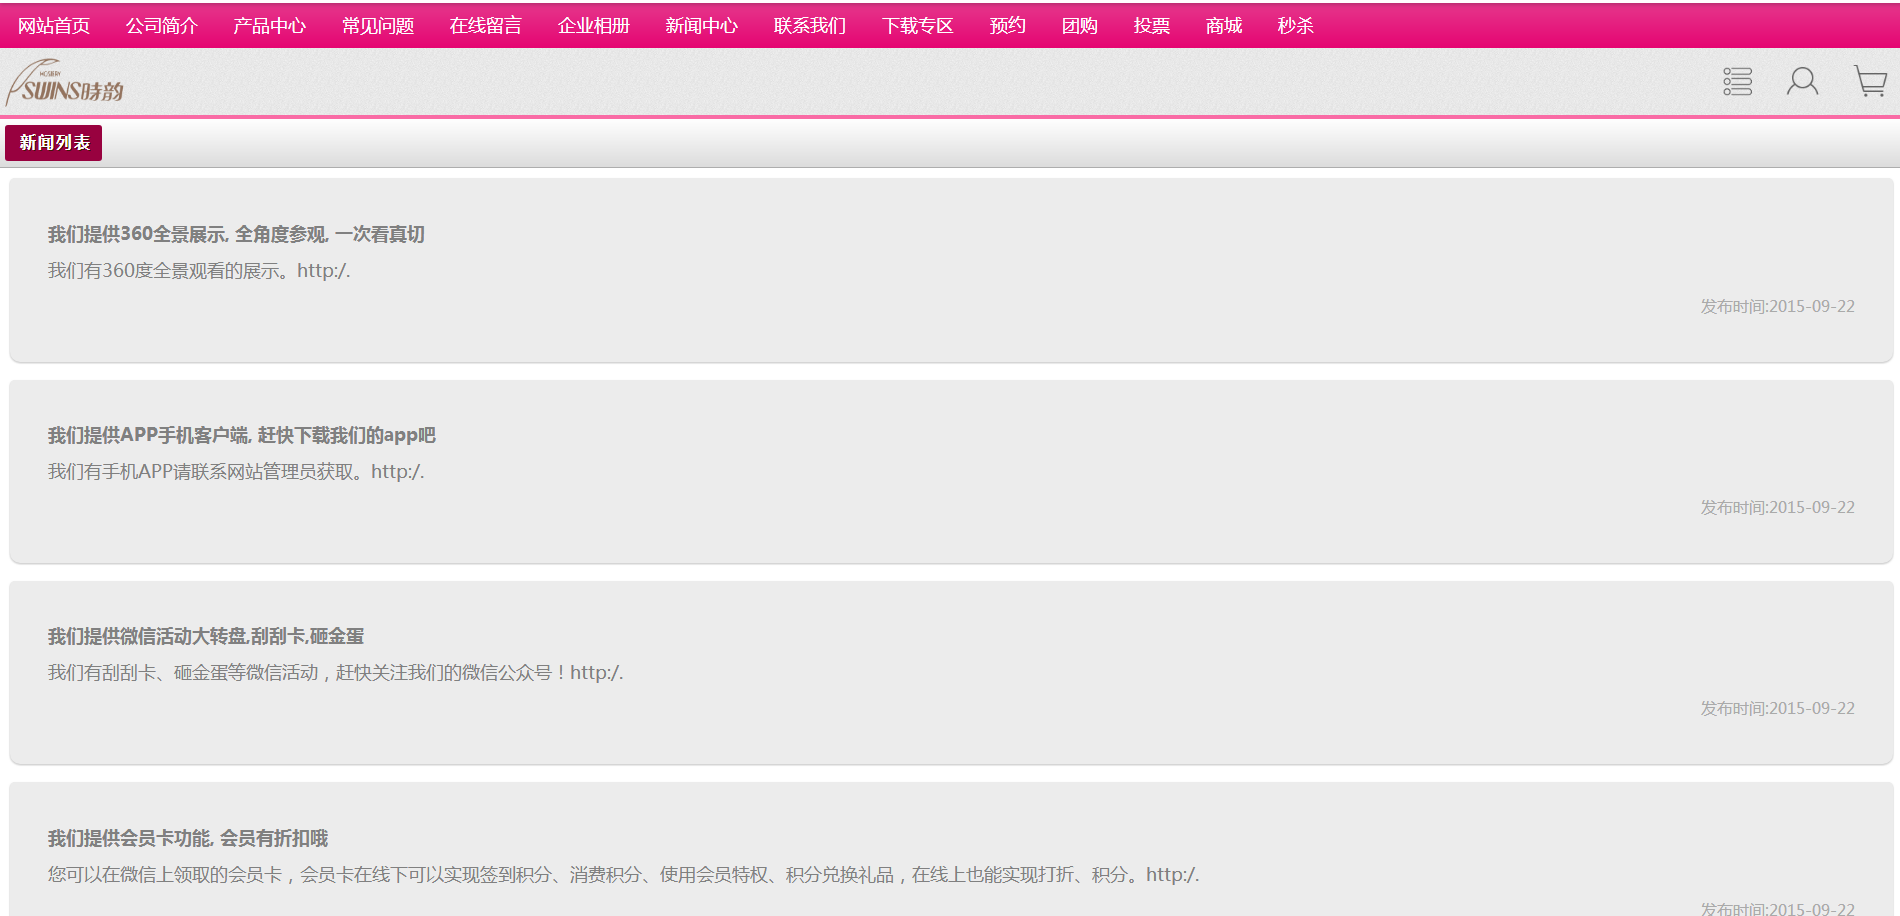The width and height of the screenshot is (1900, 916).
Task: Open 秒杀 menu item
Action: (1296, 26)
